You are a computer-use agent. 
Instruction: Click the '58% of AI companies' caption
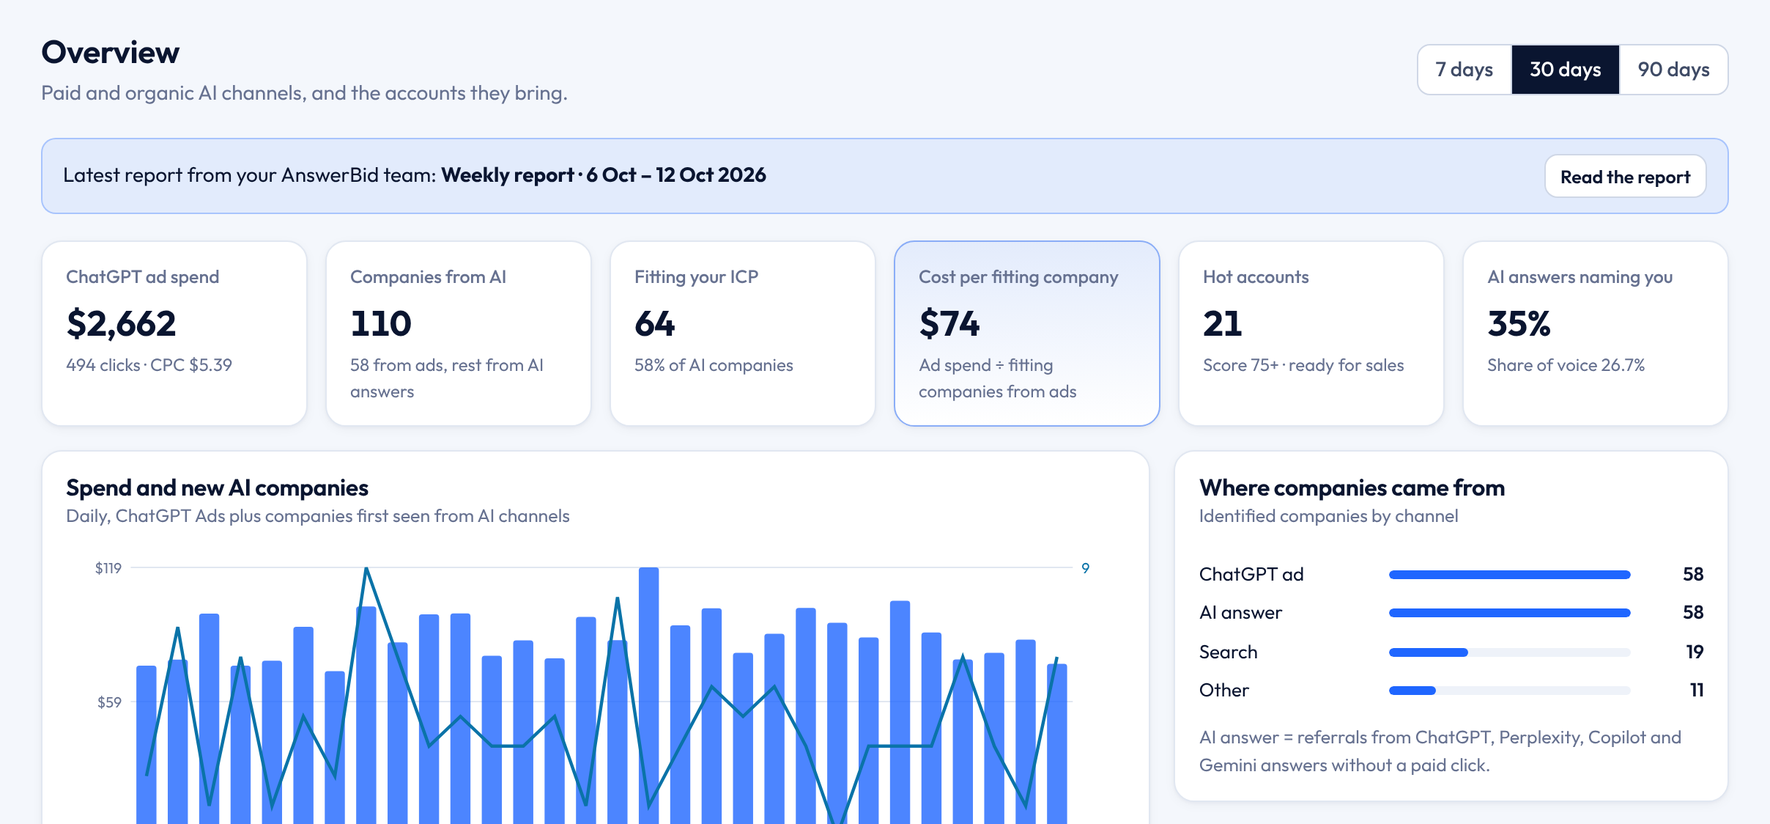pyautogui.click(x=714, y=365)
